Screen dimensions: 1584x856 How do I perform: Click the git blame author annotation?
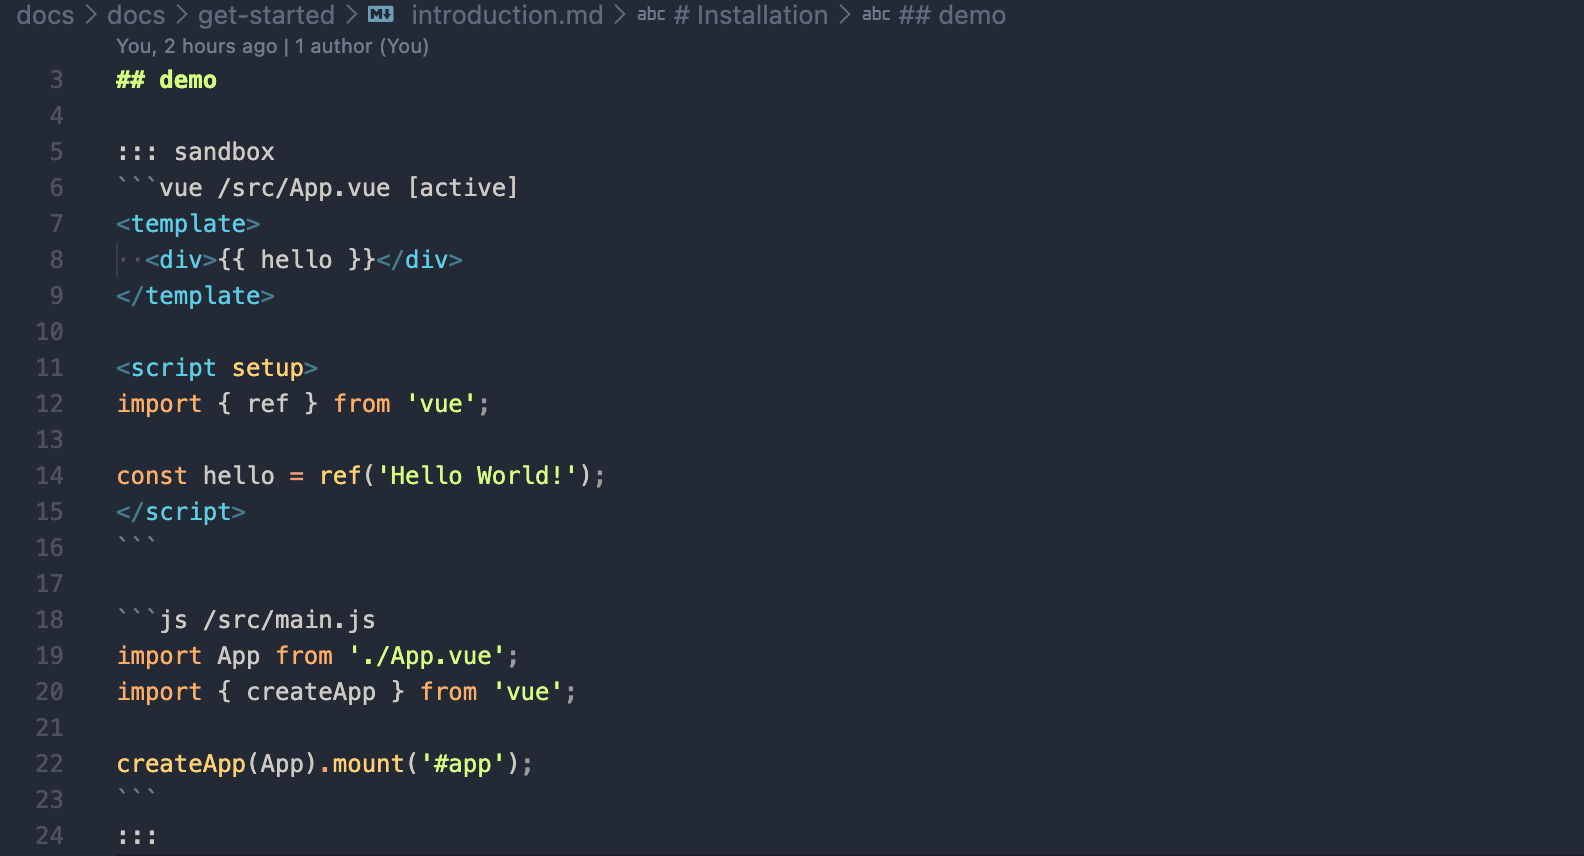272,46
